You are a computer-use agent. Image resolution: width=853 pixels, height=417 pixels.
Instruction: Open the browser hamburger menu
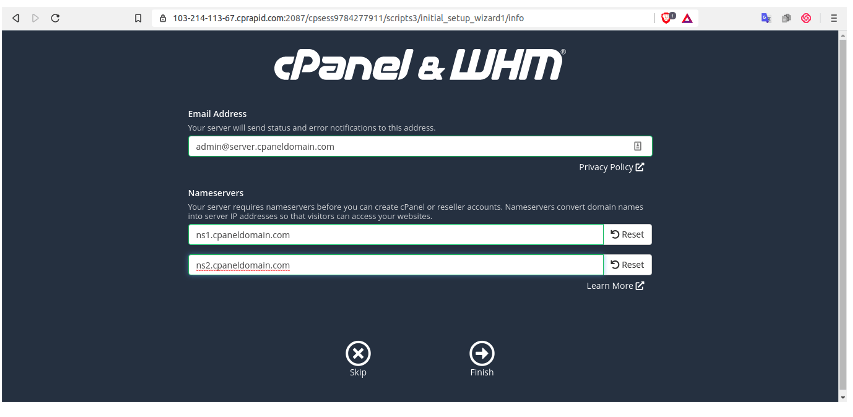point(834,18)
